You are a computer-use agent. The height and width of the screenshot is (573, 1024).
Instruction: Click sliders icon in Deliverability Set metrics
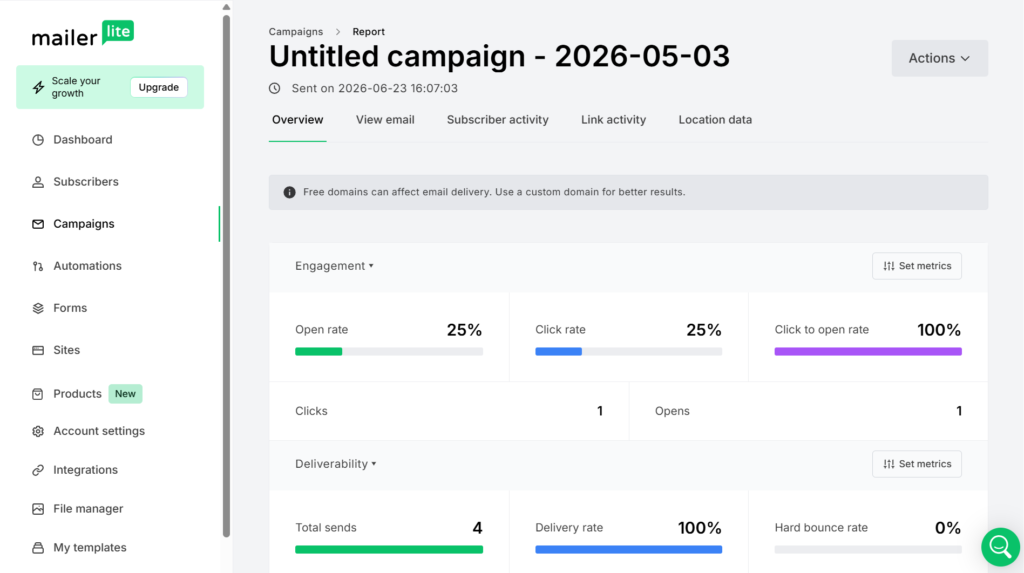pyautogui.click(x=889, y=464)
